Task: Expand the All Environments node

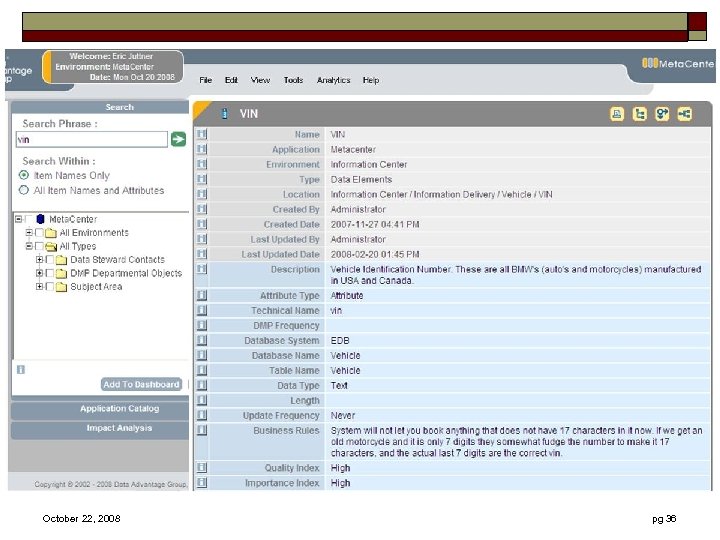Action: coord(29,232)
